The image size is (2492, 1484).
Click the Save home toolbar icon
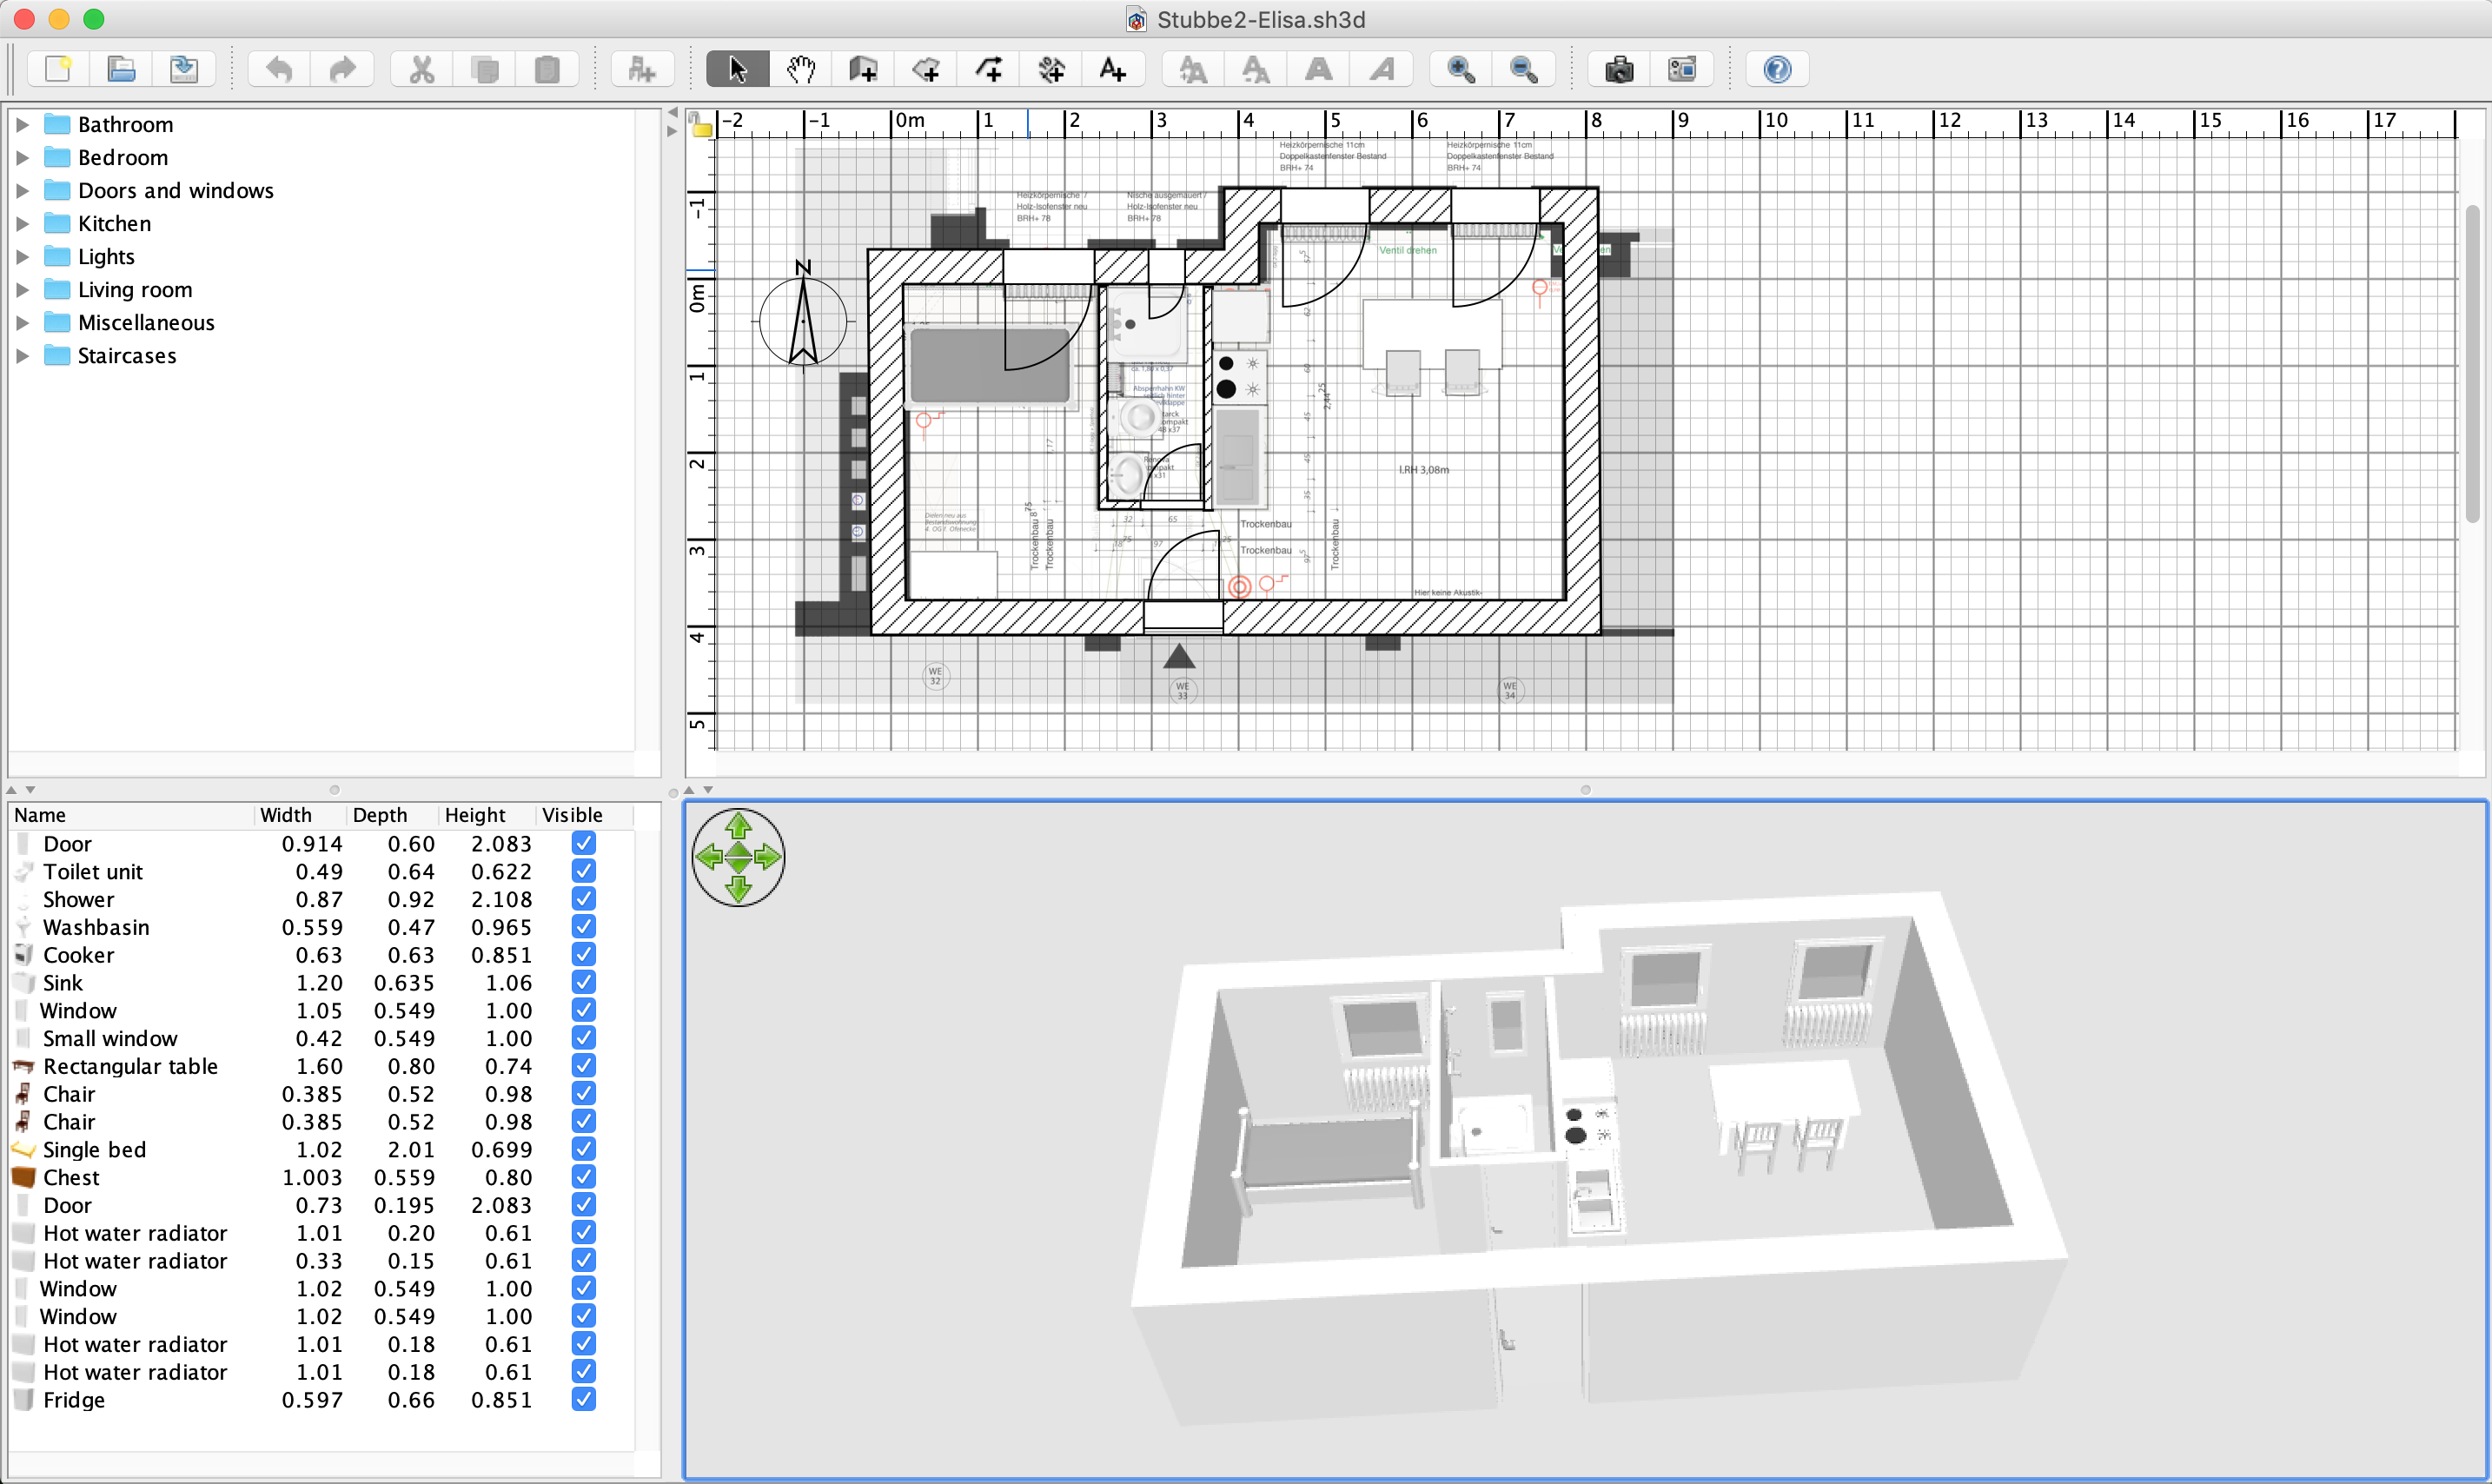(184, 69)
